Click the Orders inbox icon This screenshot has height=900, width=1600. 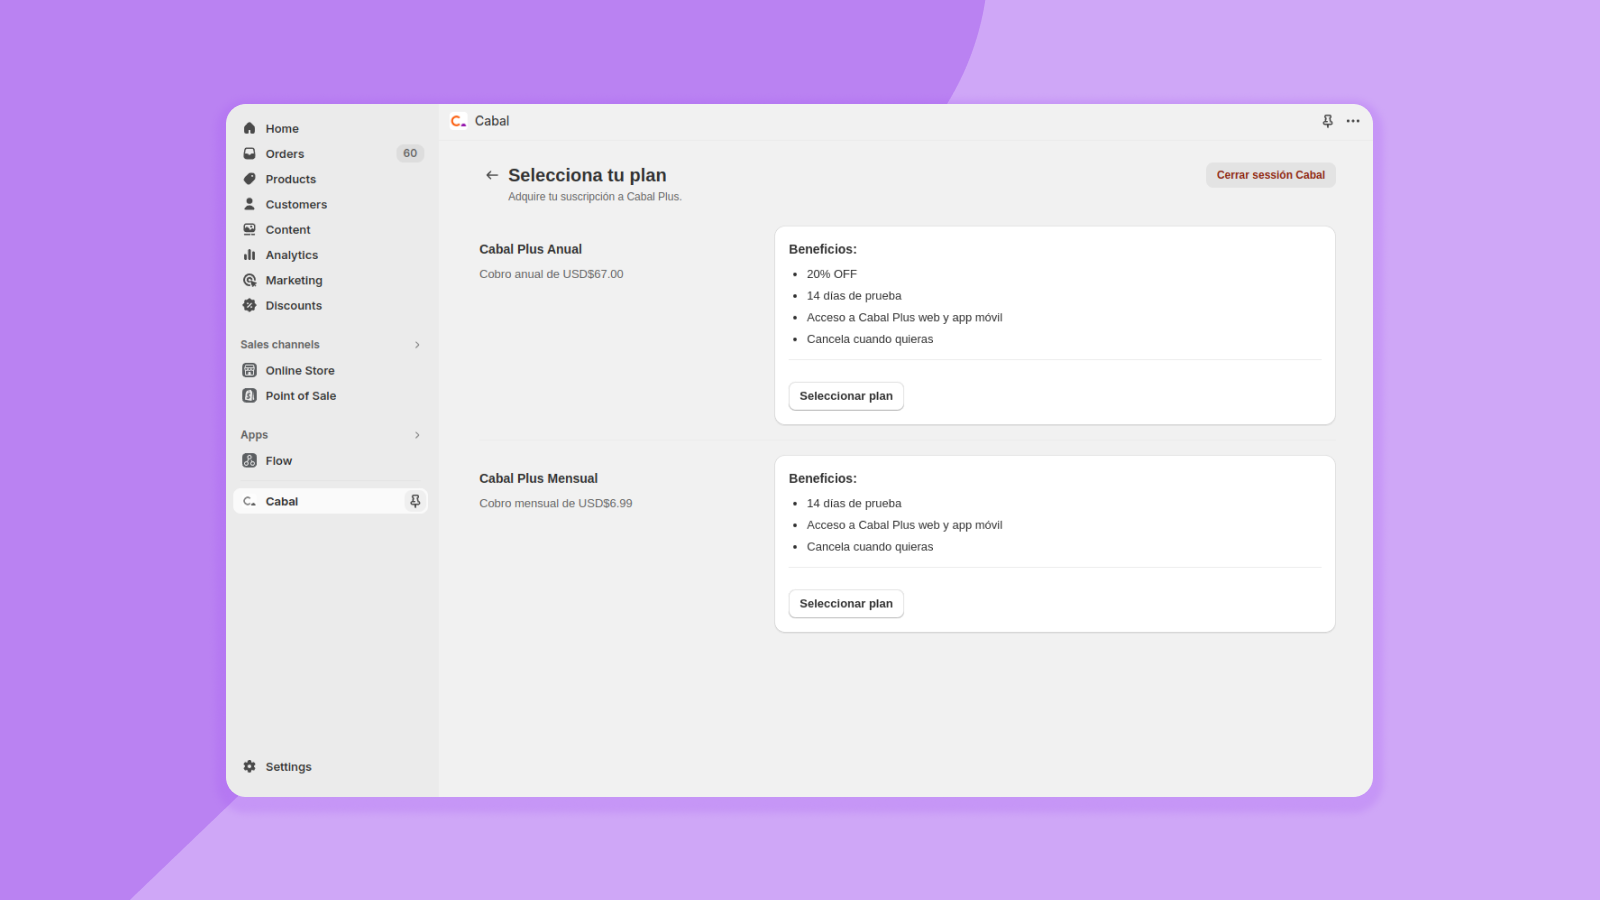(x=249, y=153)
